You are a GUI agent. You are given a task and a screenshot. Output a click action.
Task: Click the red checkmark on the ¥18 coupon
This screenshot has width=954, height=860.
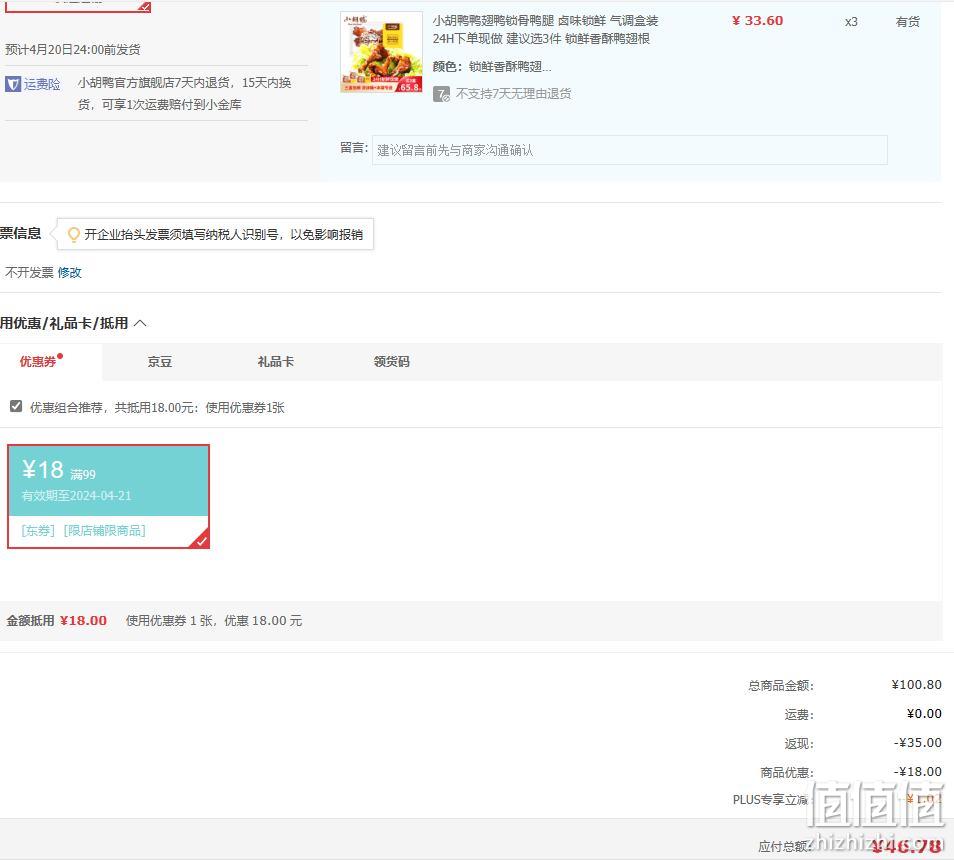click(201, 540)
